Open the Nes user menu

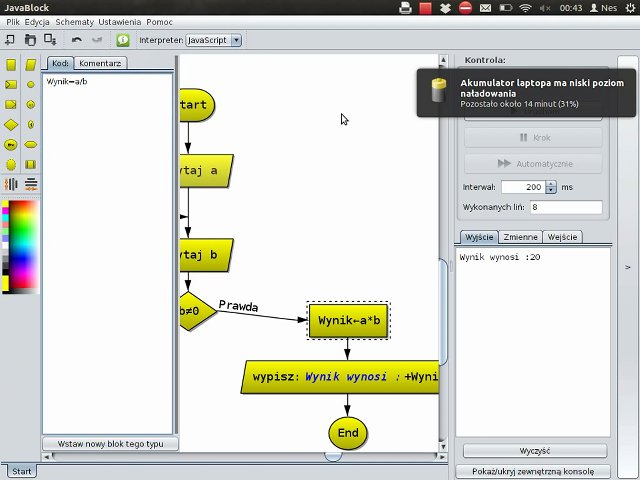604,8
